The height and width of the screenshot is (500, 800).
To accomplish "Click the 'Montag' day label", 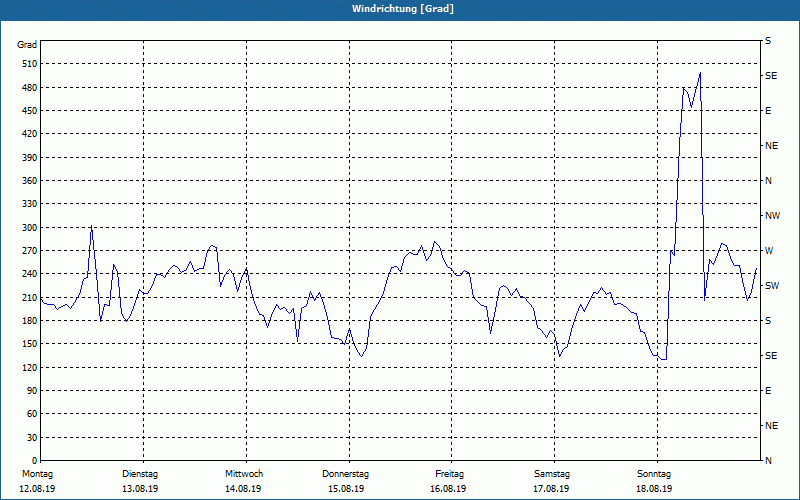I will [37, 474].
